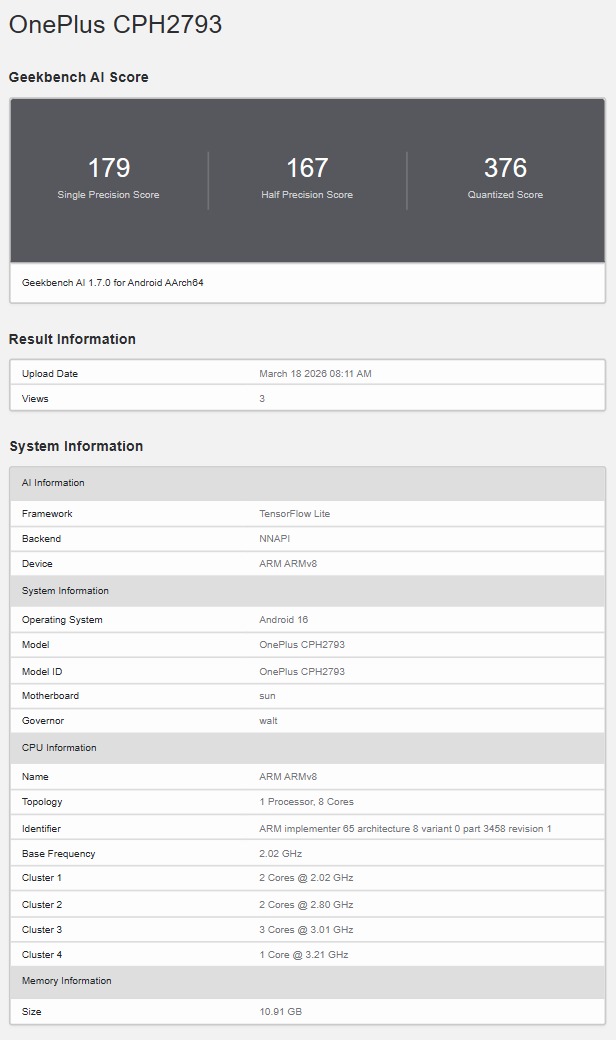Select the 1 Core @ 3.21 GHz value

tap(304, 954)
